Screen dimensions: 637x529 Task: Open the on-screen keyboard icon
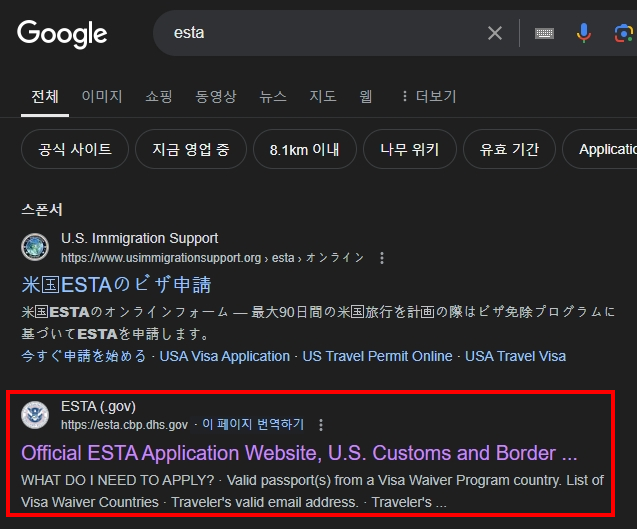click(544, 33)
